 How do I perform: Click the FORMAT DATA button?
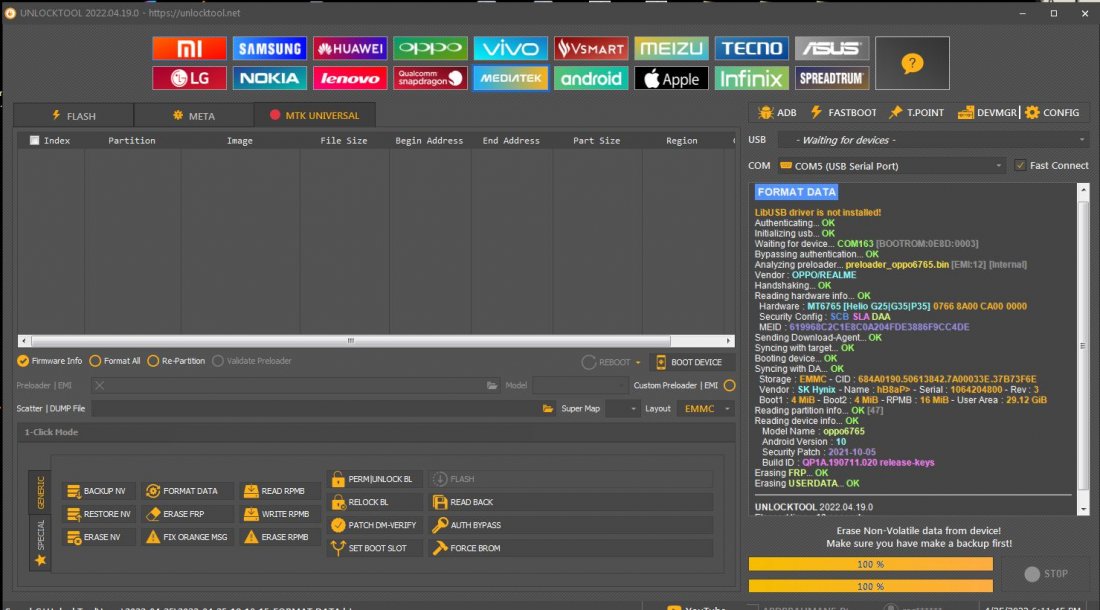[x=187, y=491]
